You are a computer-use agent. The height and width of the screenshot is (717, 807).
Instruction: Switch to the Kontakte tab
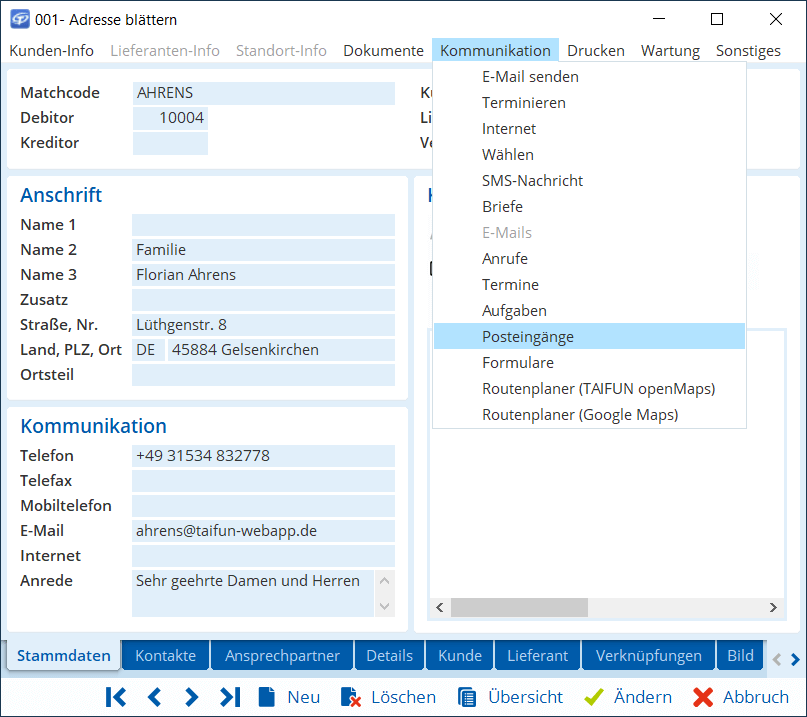pos(166,656)
